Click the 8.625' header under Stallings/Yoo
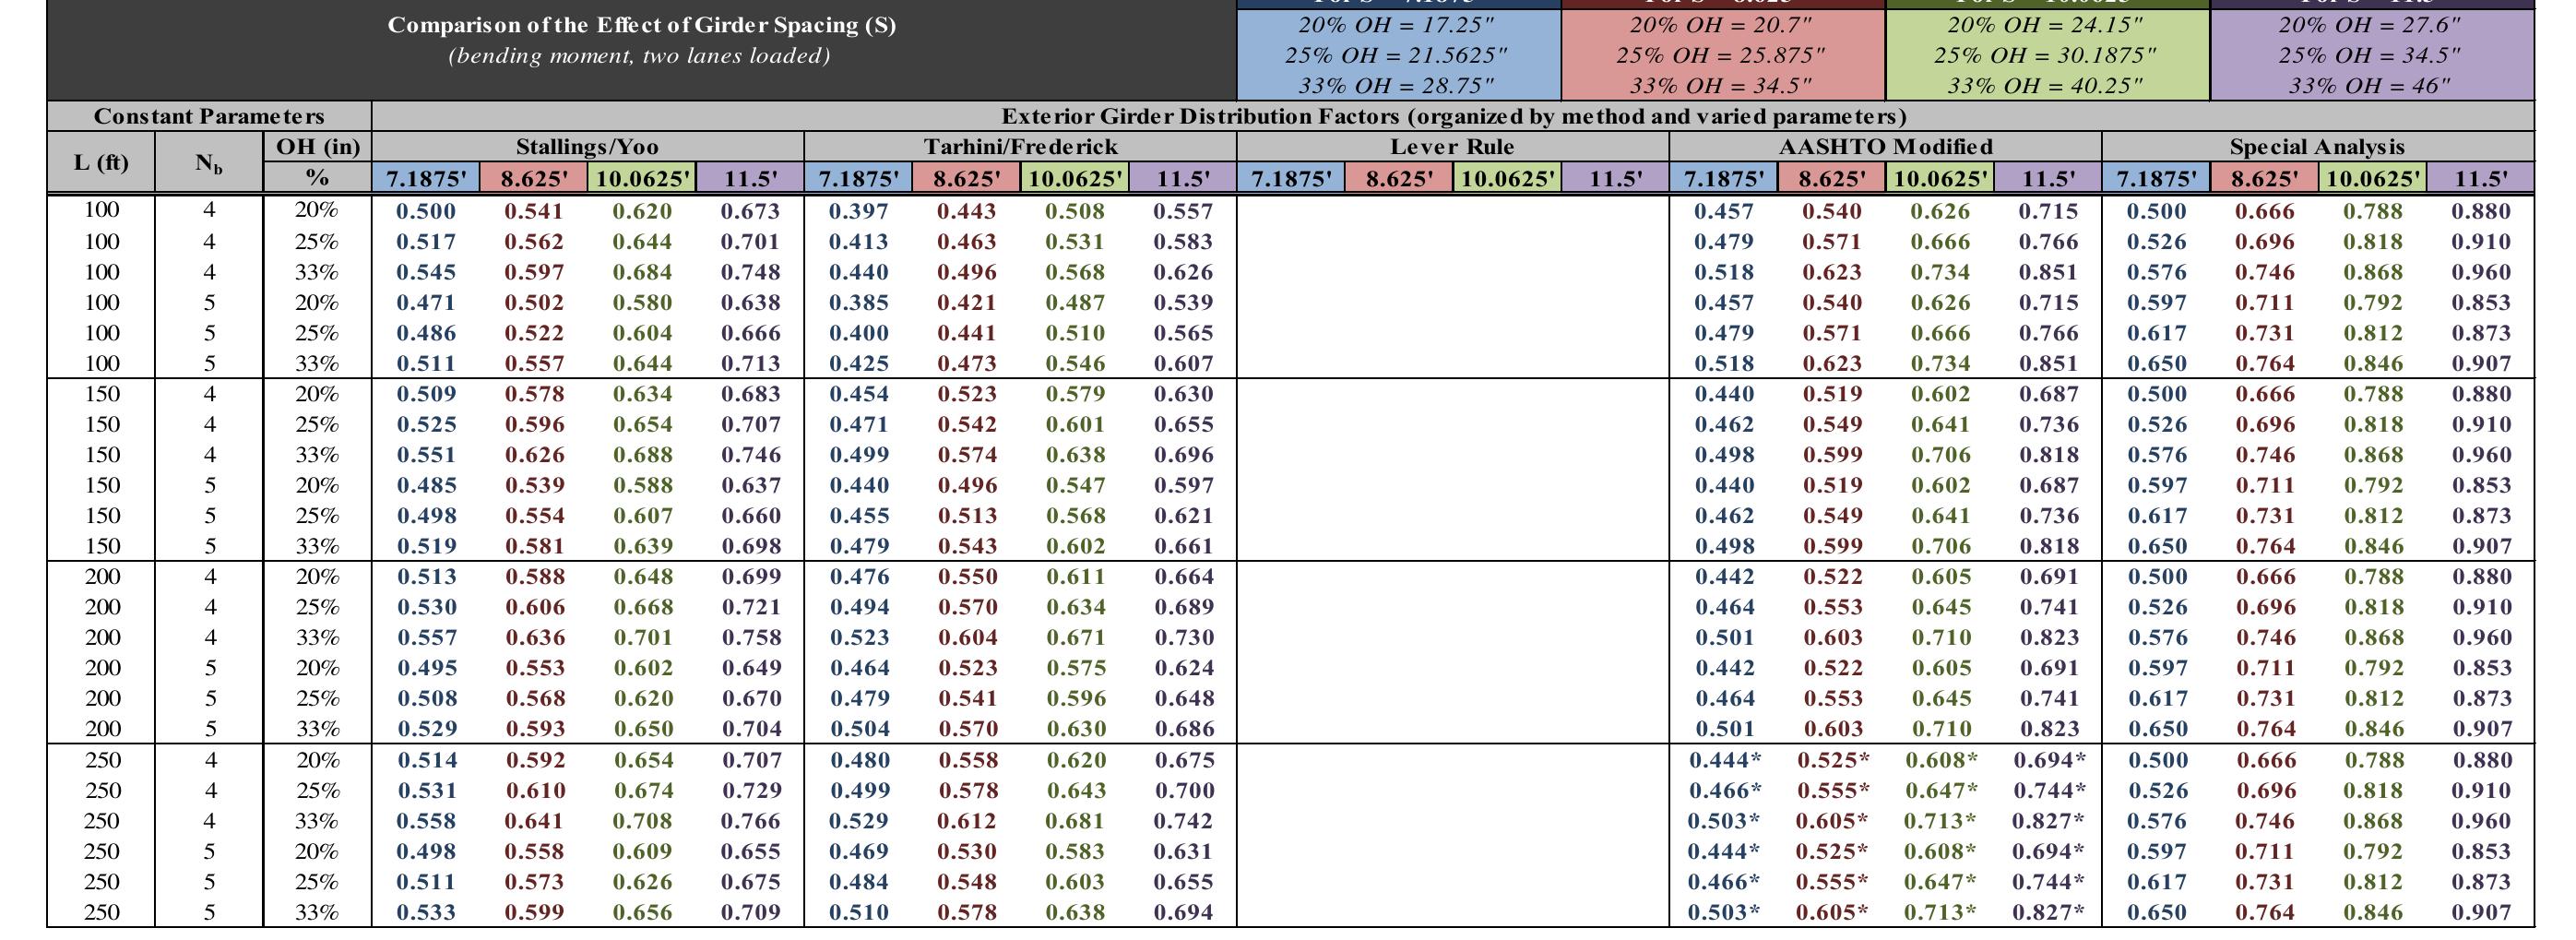Viewport: 2576px width, 940px height. 534,179
